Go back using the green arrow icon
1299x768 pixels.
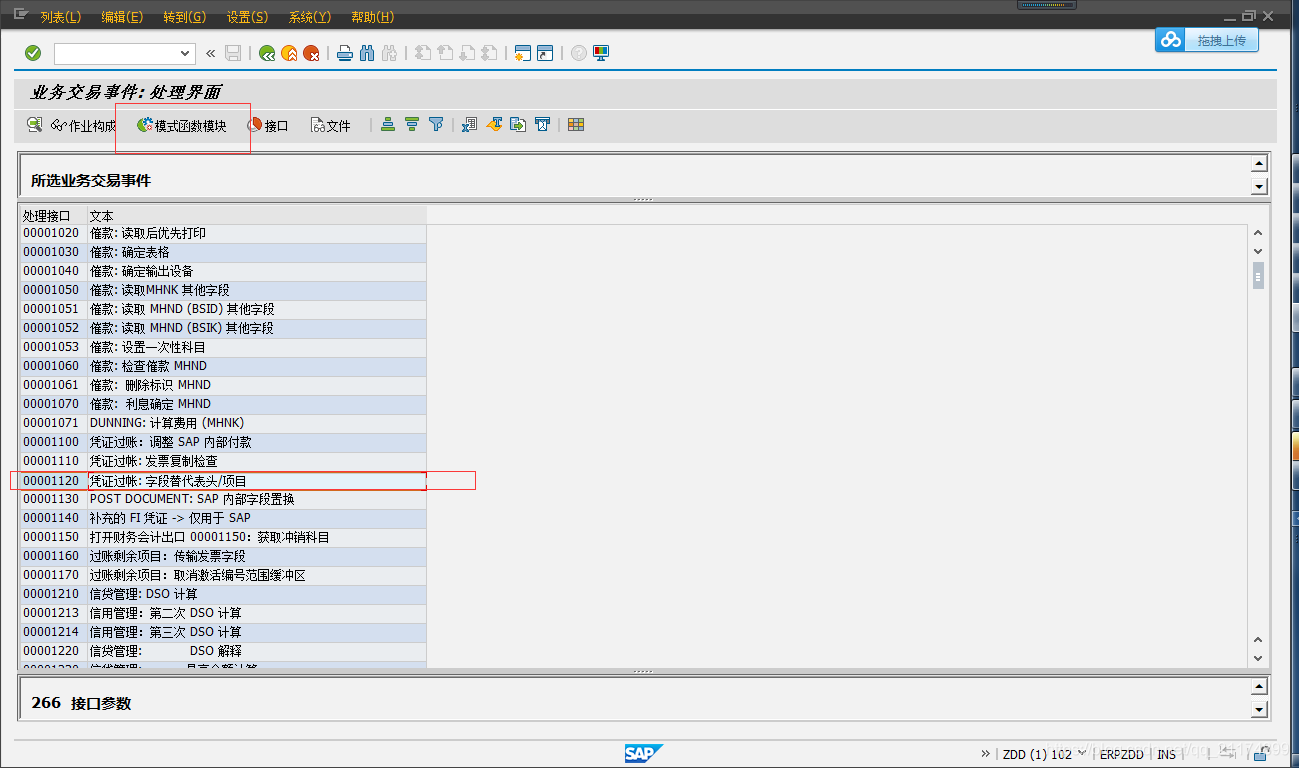click(267, 52)
